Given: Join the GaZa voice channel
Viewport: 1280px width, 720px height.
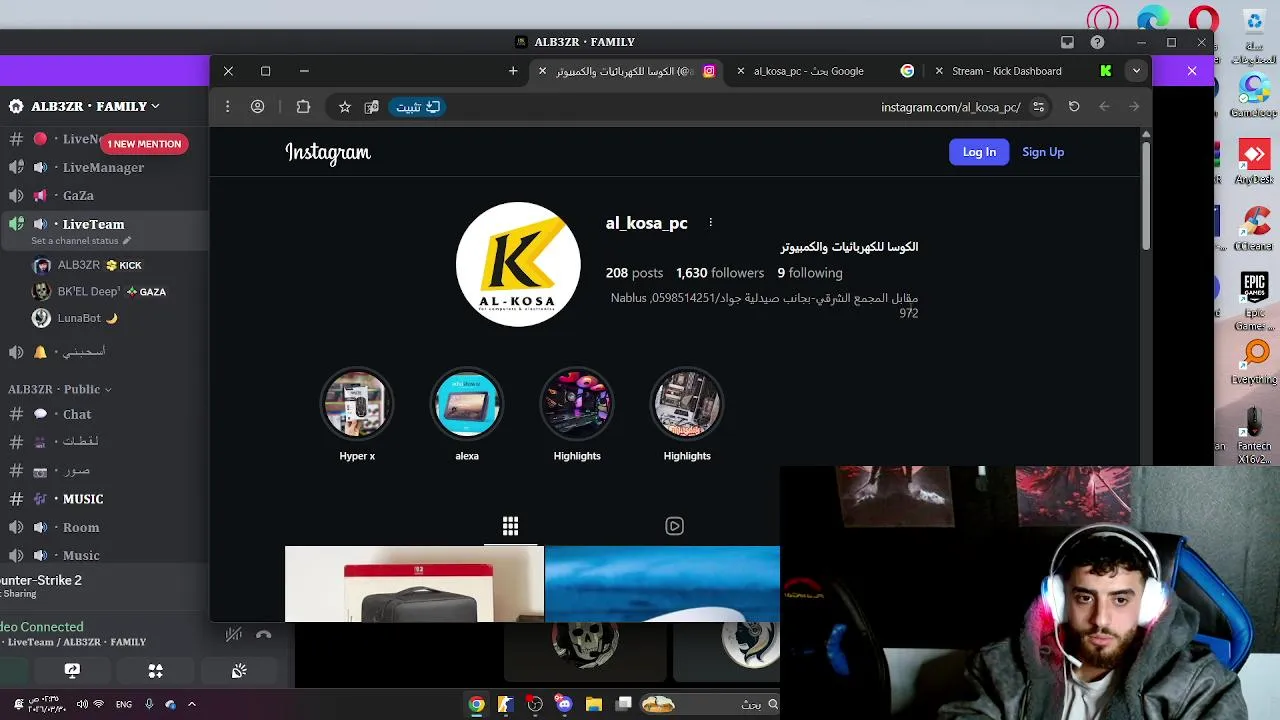Looking at the screenshot, I should click(102, 195).
